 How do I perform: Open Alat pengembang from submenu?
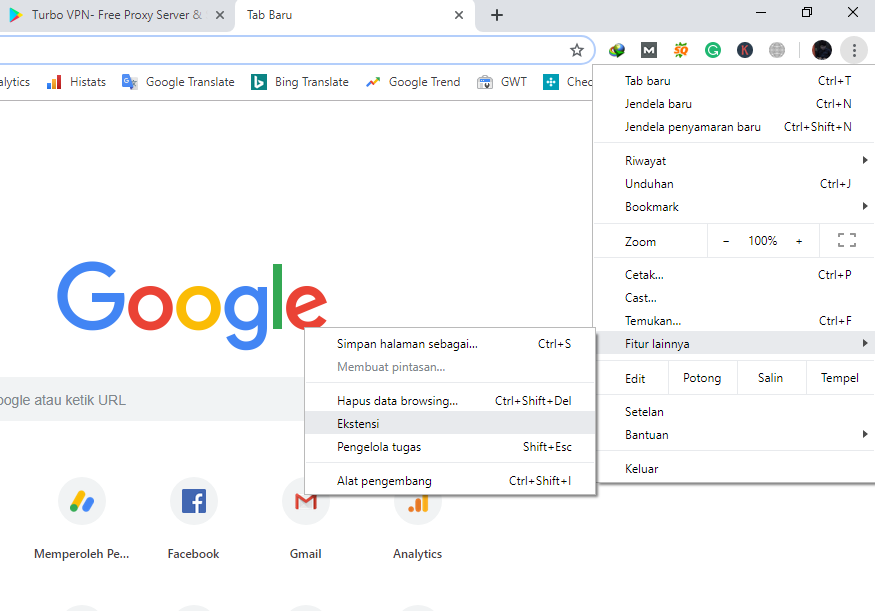point(450,480)
